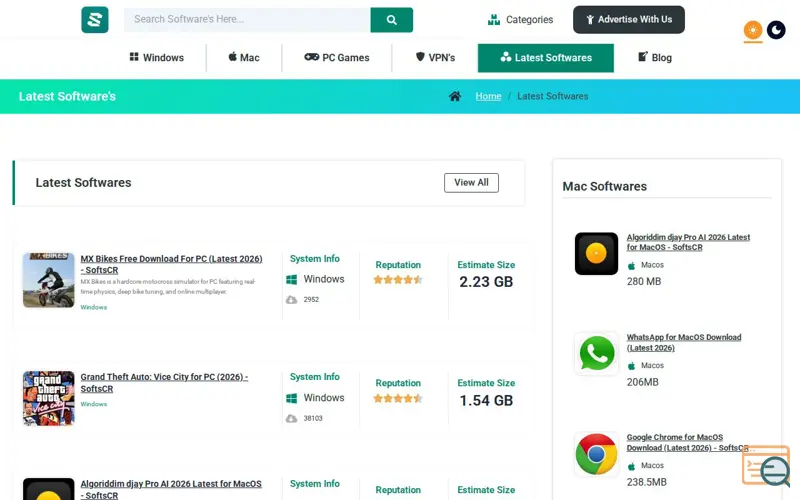Open the djay Pro app icon in sidebar
The height and width of the screenshot is (500, 800).
(596, 254)
